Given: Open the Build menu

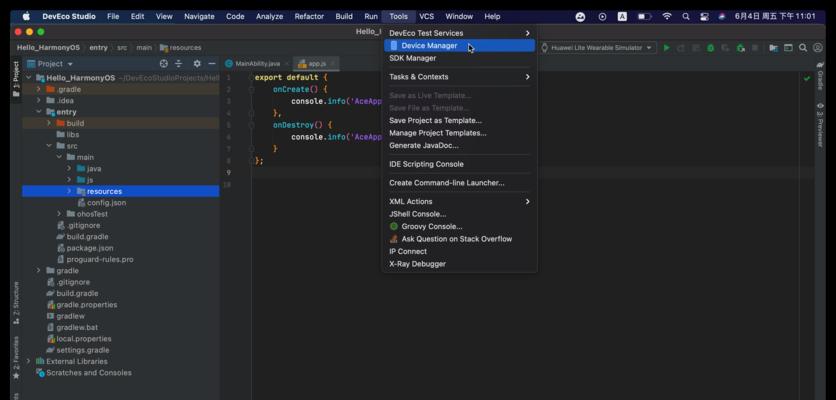Looking at the screenshot, I should (x=344, y=17).
